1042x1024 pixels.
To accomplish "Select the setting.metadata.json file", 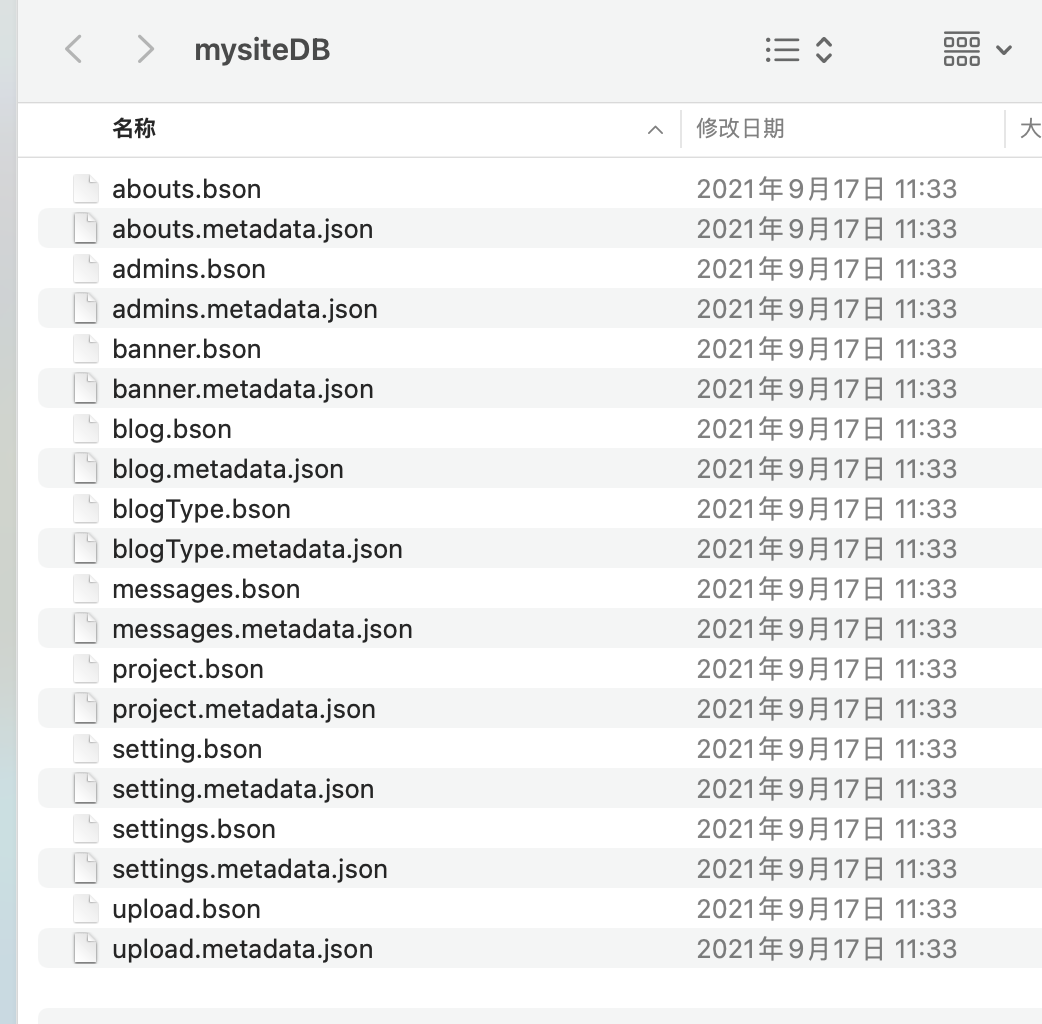I will [243, 789].
